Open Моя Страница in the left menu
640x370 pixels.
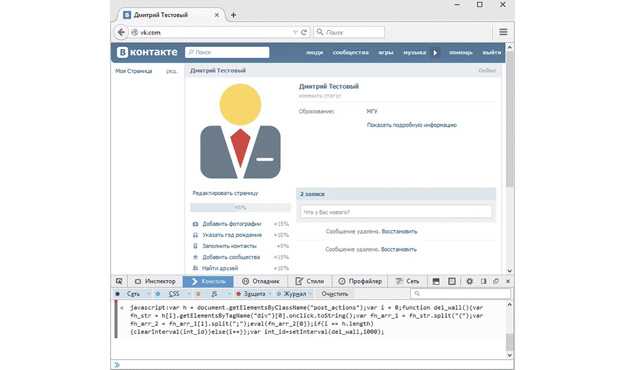pos(133,71)
